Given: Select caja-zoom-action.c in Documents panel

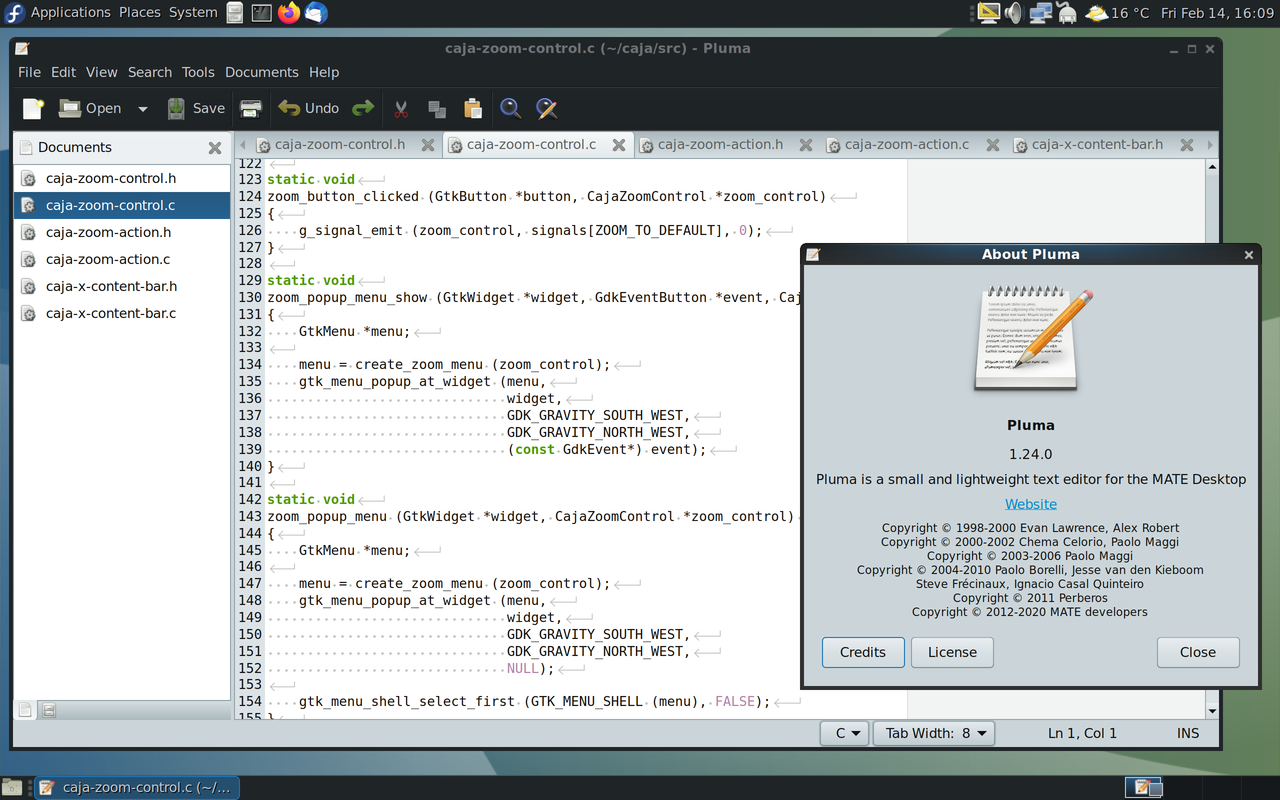Looking at the screenshot, I should point(122,259).
